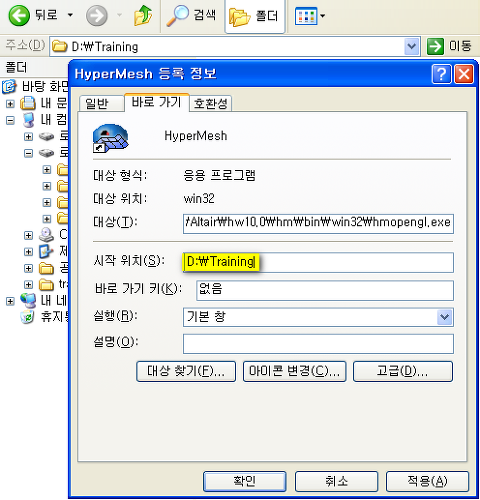Click the 대상 찾기(F)... button
480x500 pixels.
pos(186,371)
